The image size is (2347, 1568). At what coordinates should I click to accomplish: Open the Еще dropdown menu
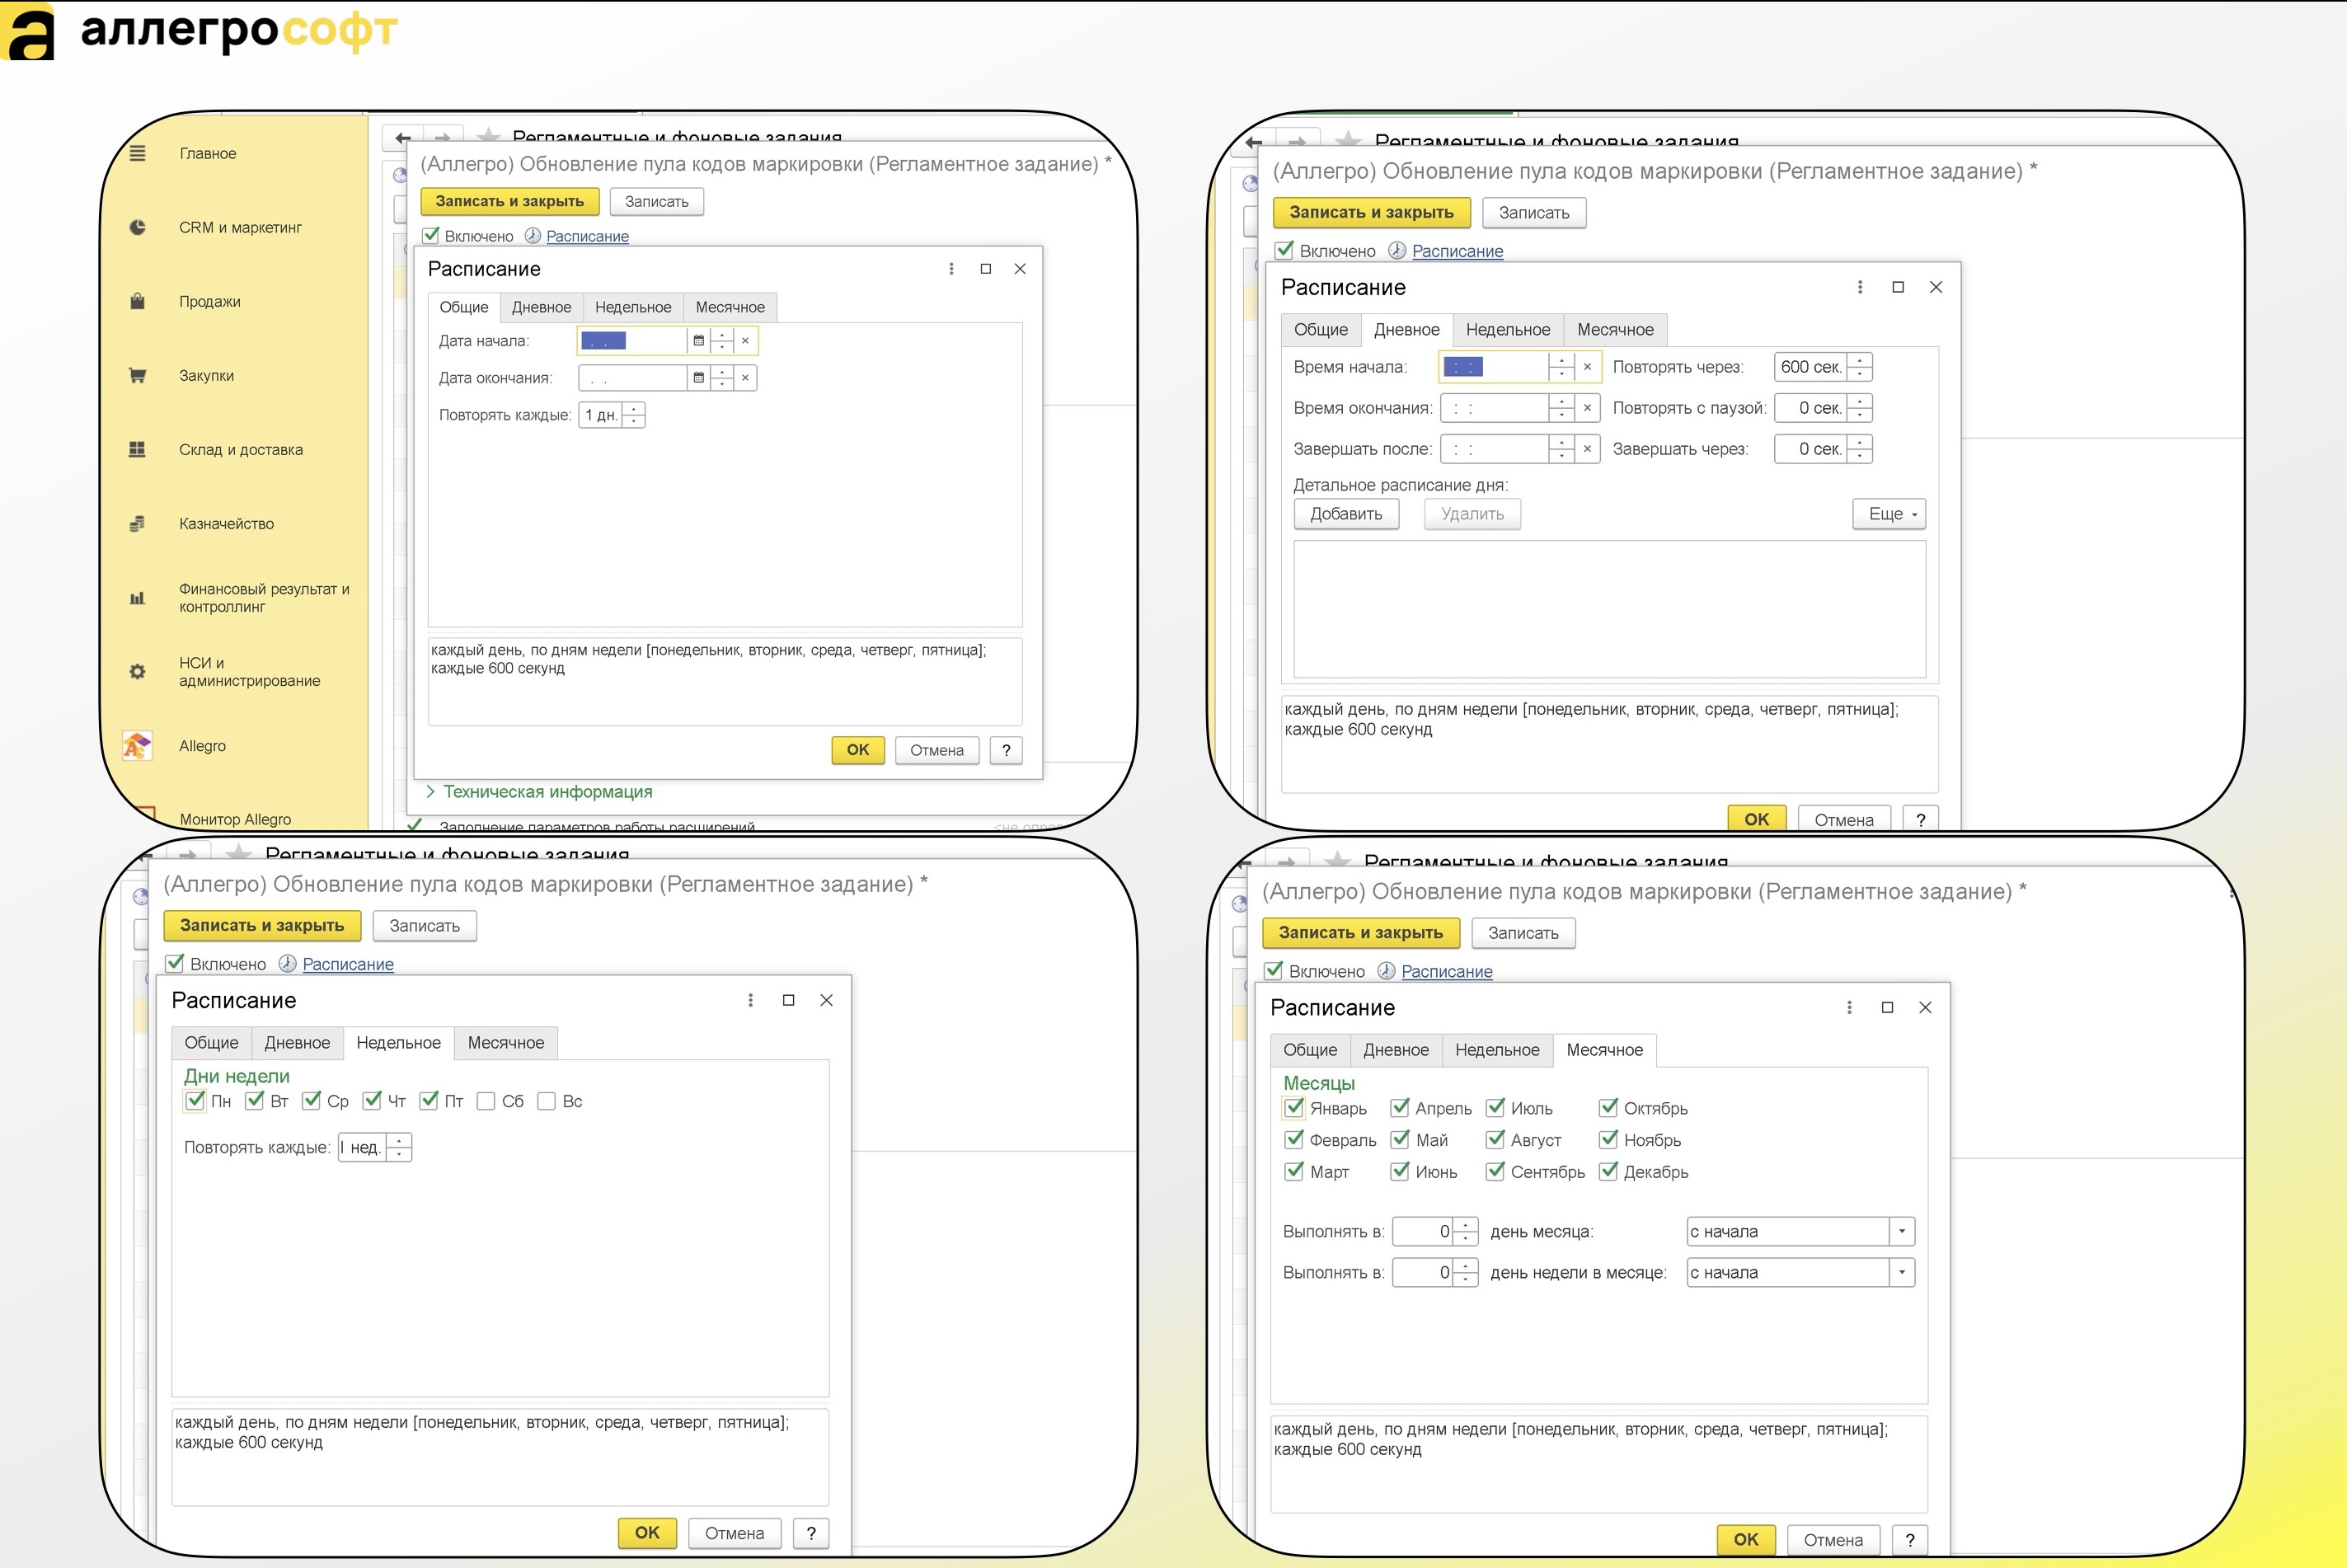point(1888,514)
